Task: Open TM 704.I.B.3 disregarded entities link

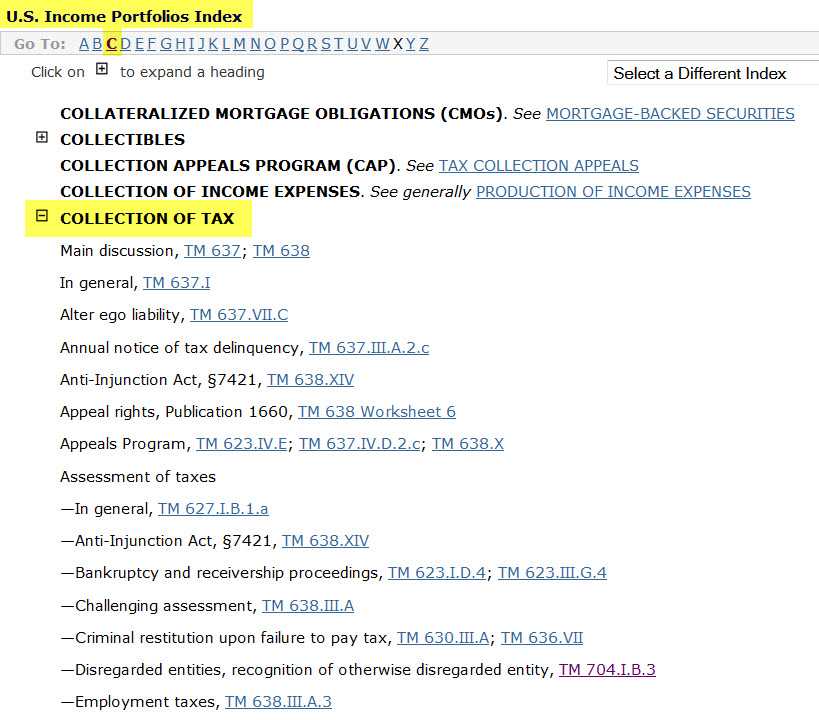Action: click(607, 670)
